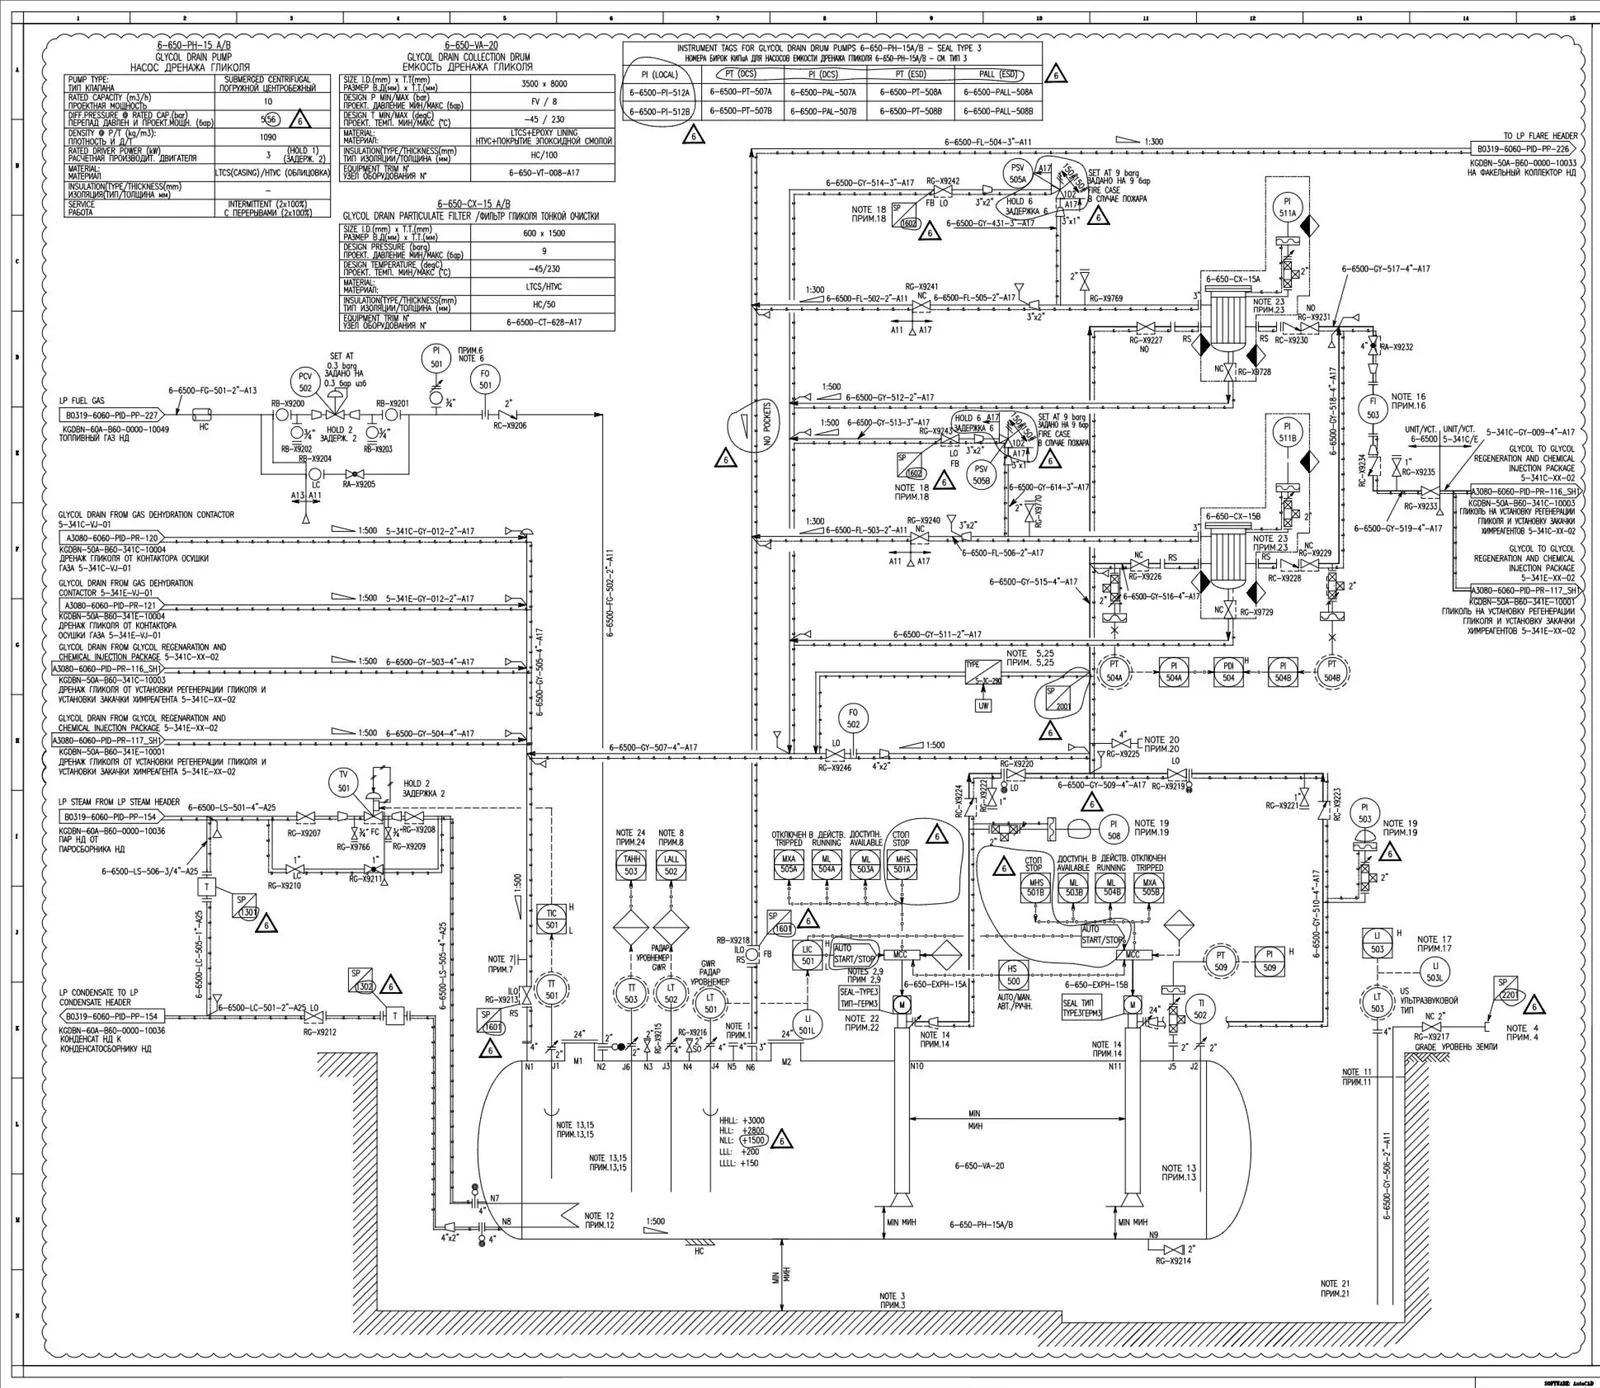Select the '6-6500-PT-507A' tag cell
Screen dimensions: 1600x1388
click(741, 92)
